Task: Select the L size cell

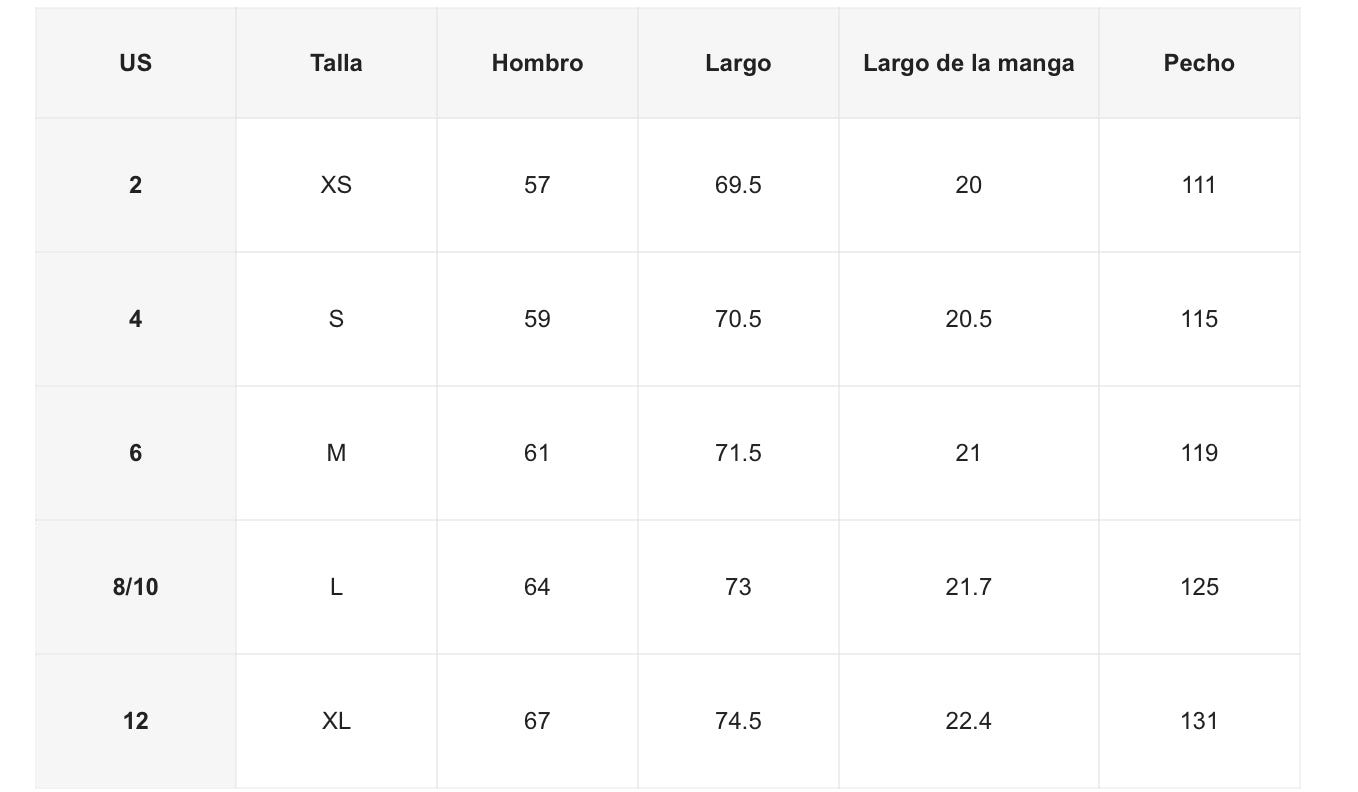Action: point(336,587)
